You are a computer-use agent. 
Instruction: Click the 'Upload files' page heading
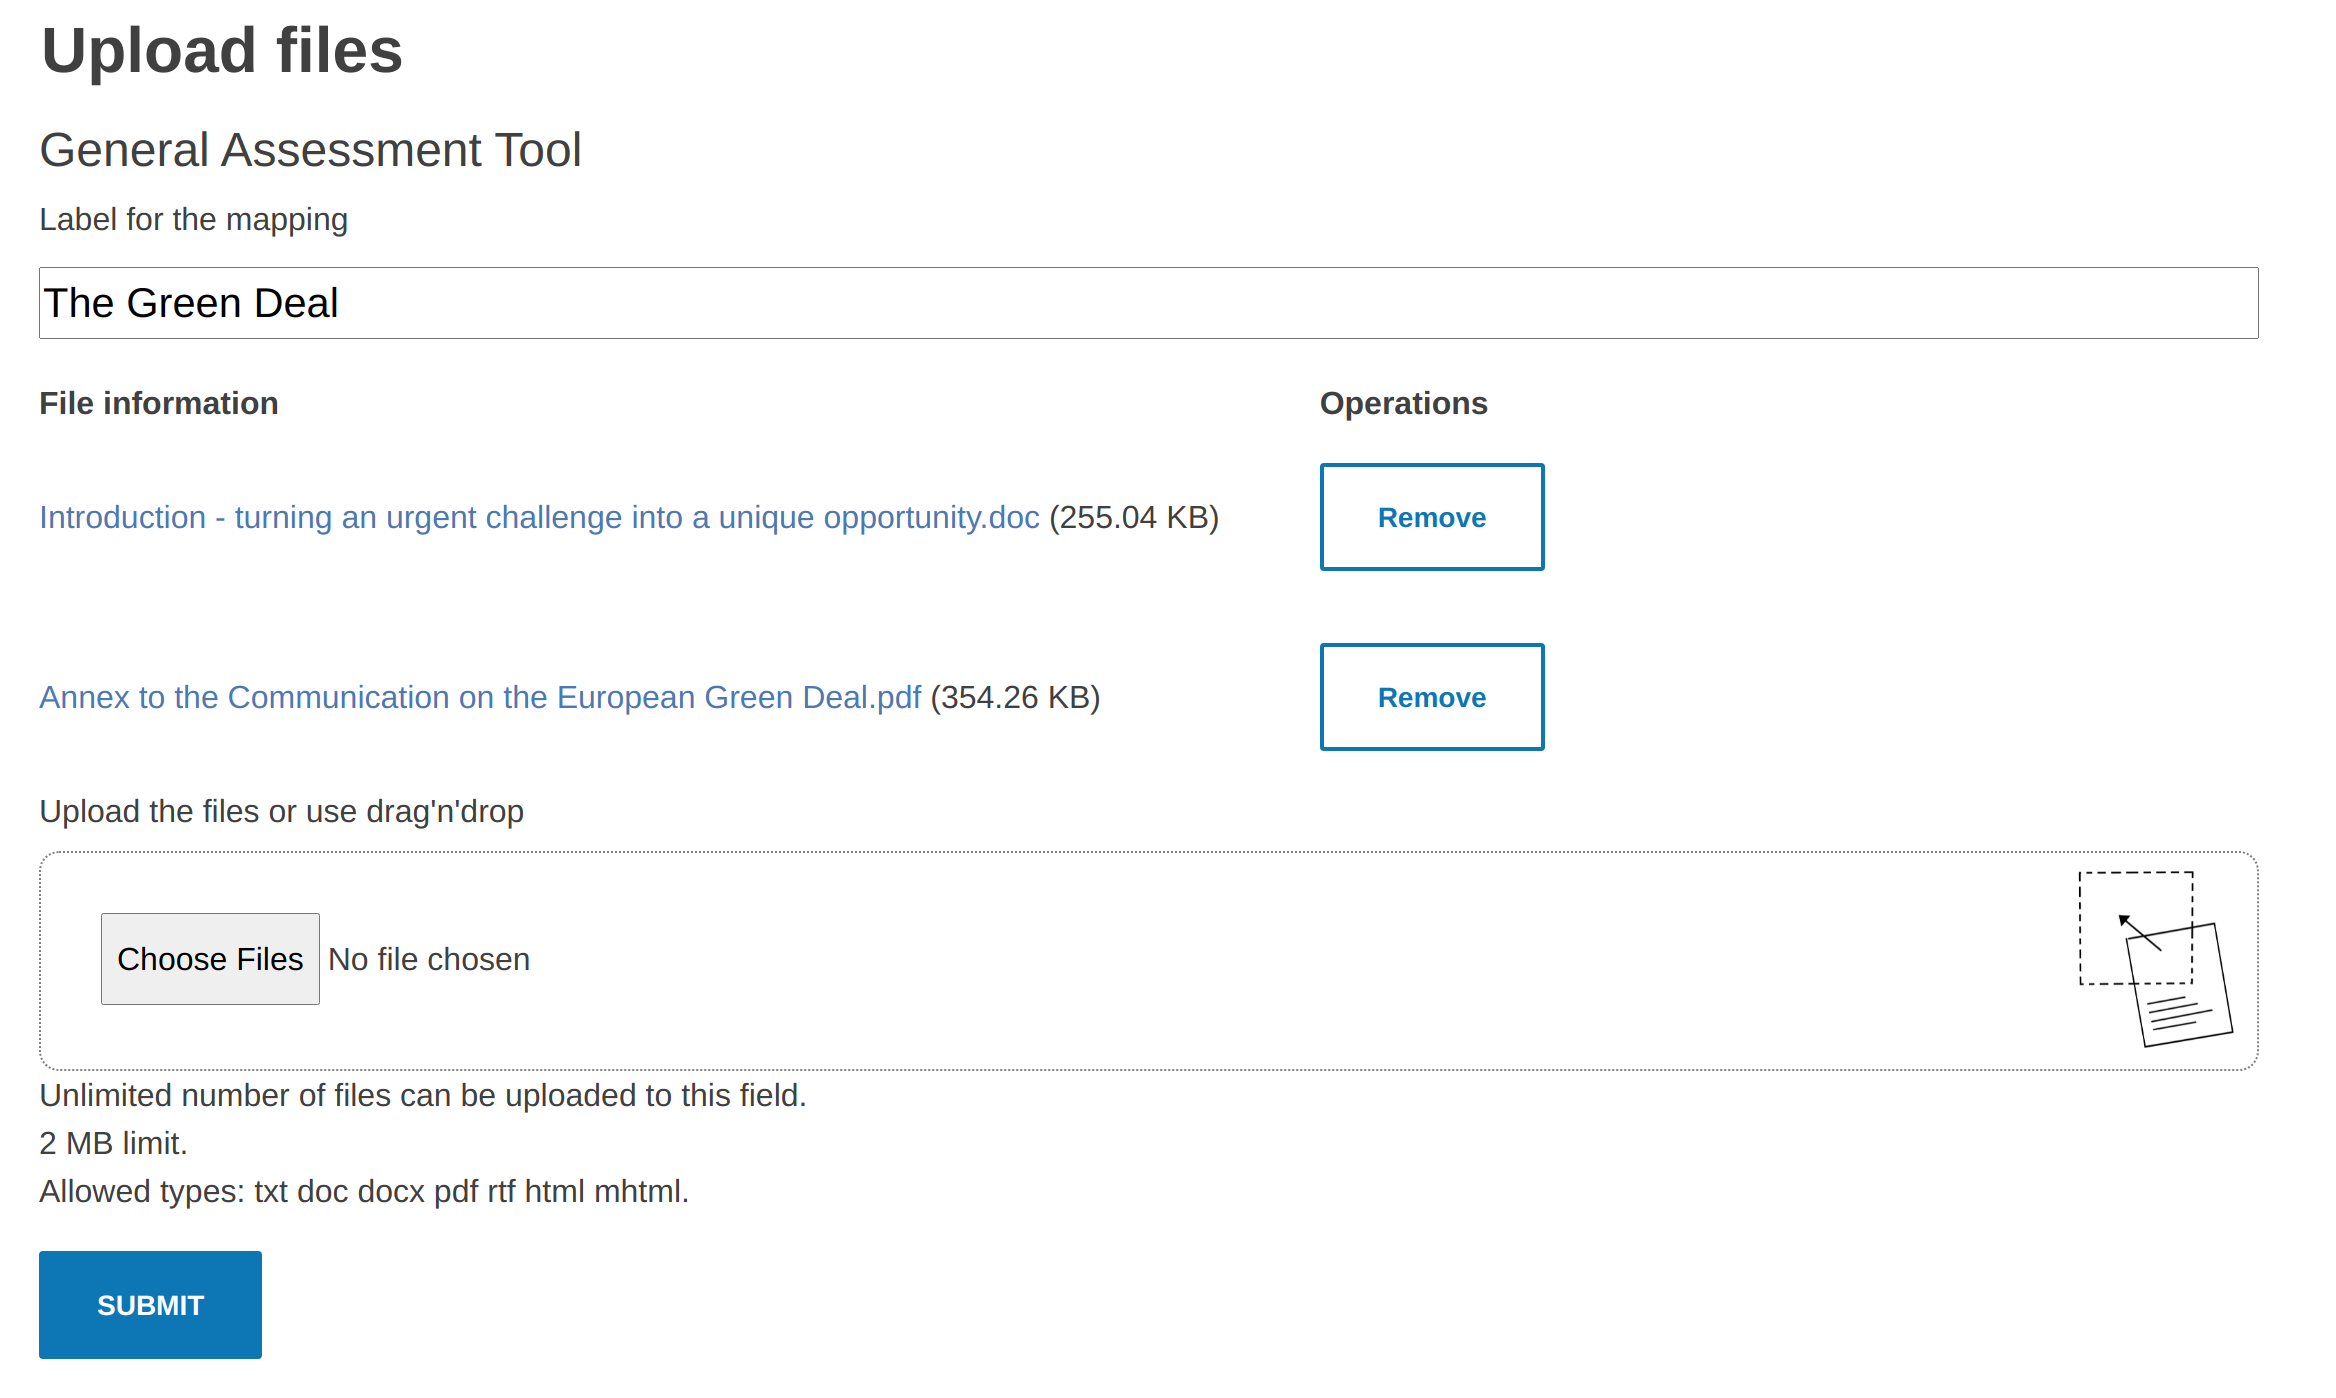[x=222, y=50]
